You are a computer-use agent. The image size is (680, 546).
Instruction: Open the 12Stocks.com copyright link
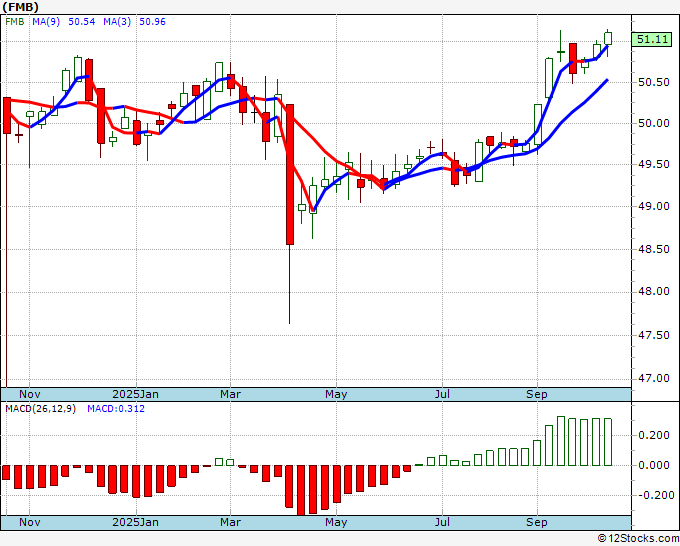click(x=638, y=538)
